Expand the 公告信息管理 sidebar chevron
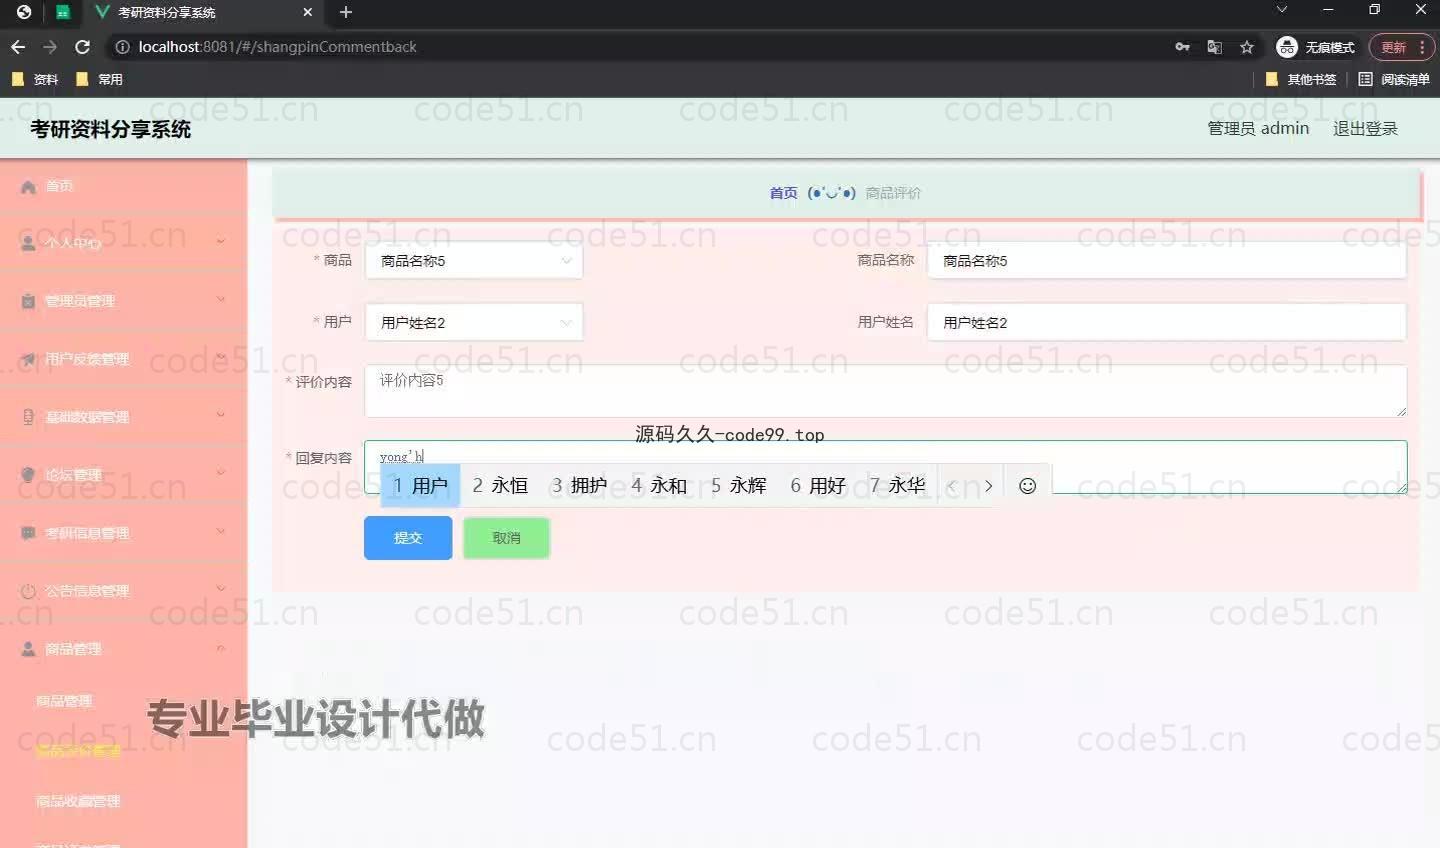The image size is (1440, 848). coord(221,589)
